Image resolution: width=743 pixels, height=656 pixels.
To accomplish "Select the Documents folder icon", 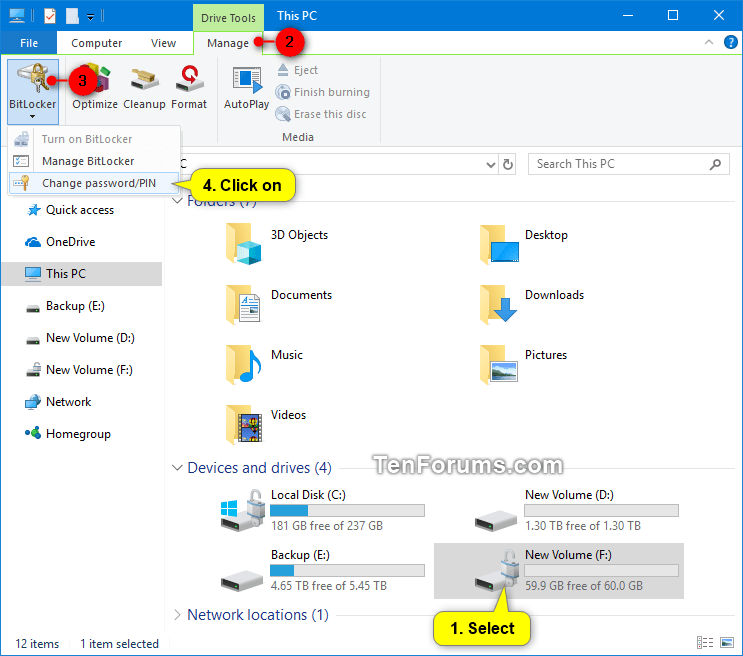I will pyautogui.click(x=244, y=304).
